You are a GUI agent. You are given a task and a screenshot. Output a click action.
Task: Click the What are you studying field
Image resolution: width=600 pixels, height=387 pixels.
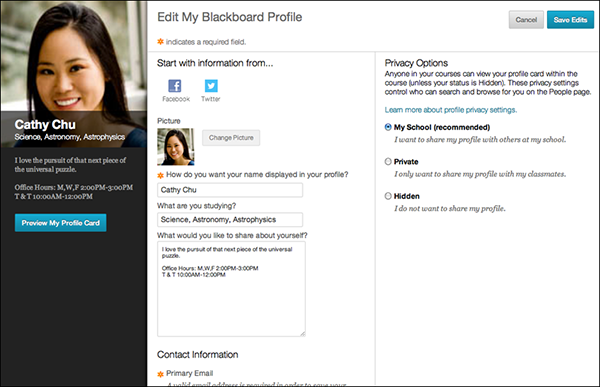click(230, 220)
